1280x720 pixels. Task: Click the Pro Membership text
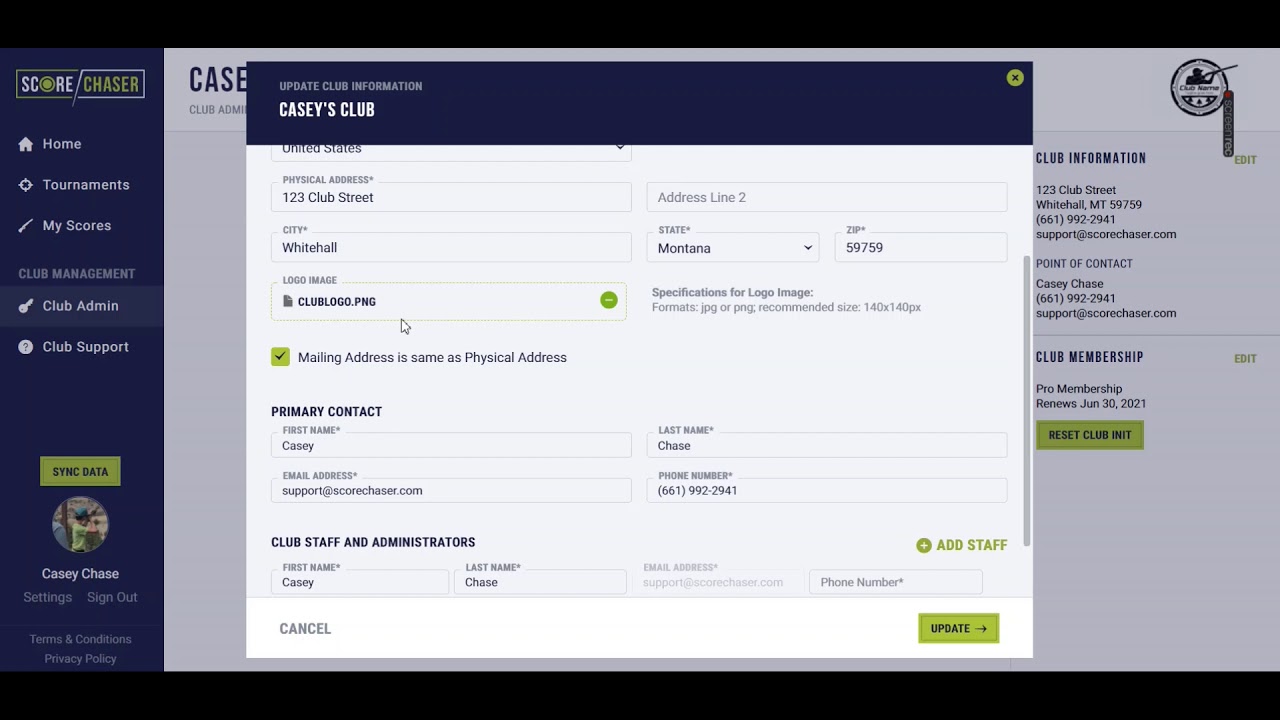point(1079,389)
